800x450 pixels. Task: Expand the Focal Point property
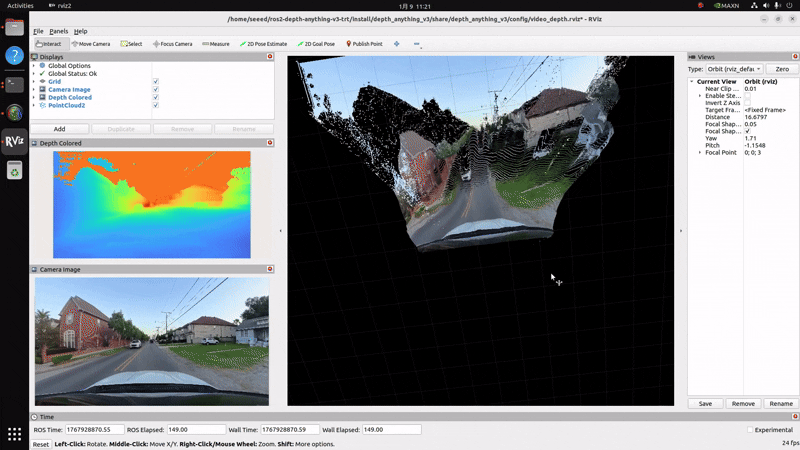pyautogui.click(x=700, y=152)
